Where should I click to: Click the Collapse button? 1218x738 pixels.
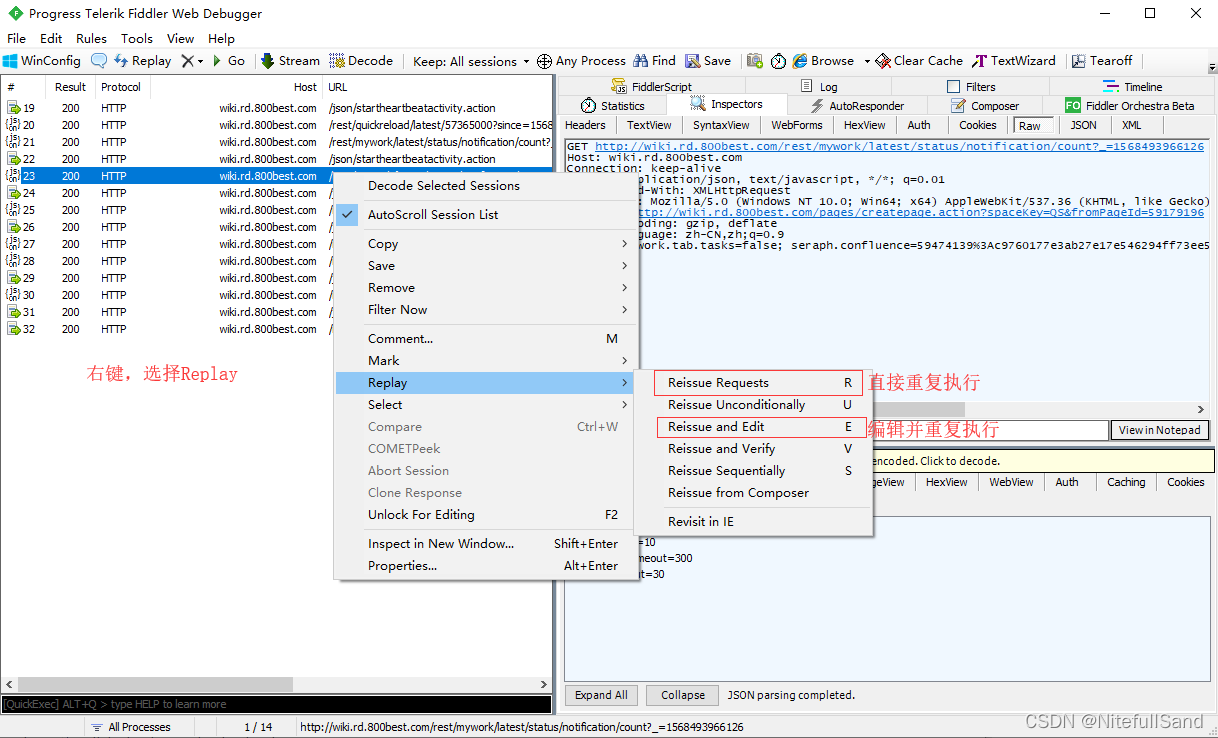(x=683, y=695)
